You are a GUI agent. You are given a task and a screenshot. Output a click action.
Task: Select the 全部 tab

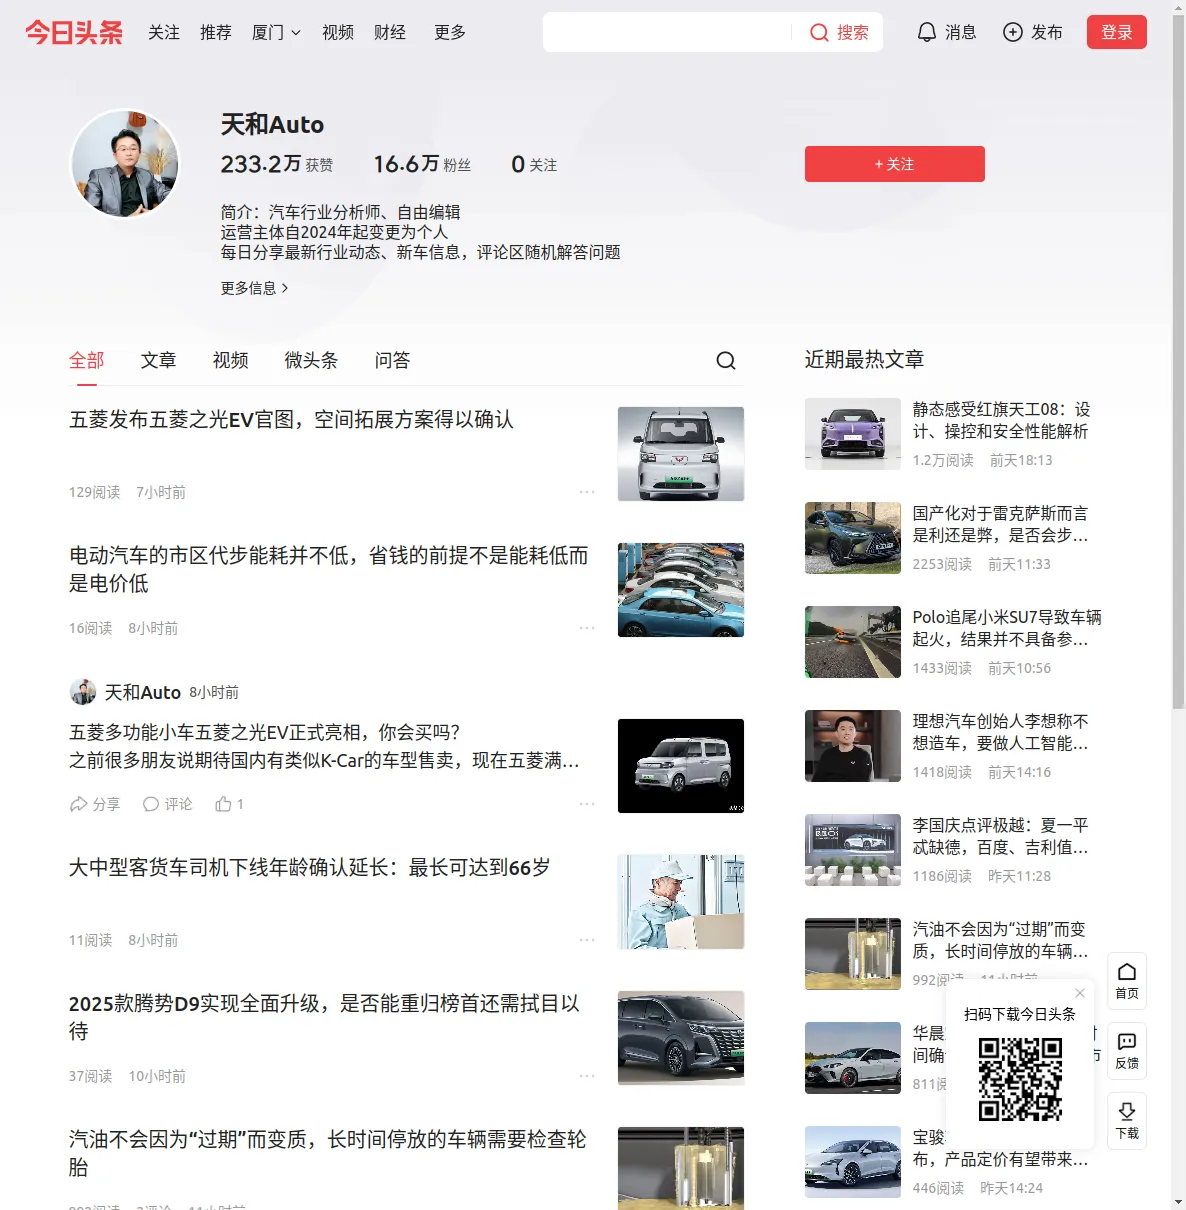pos(87,360)
